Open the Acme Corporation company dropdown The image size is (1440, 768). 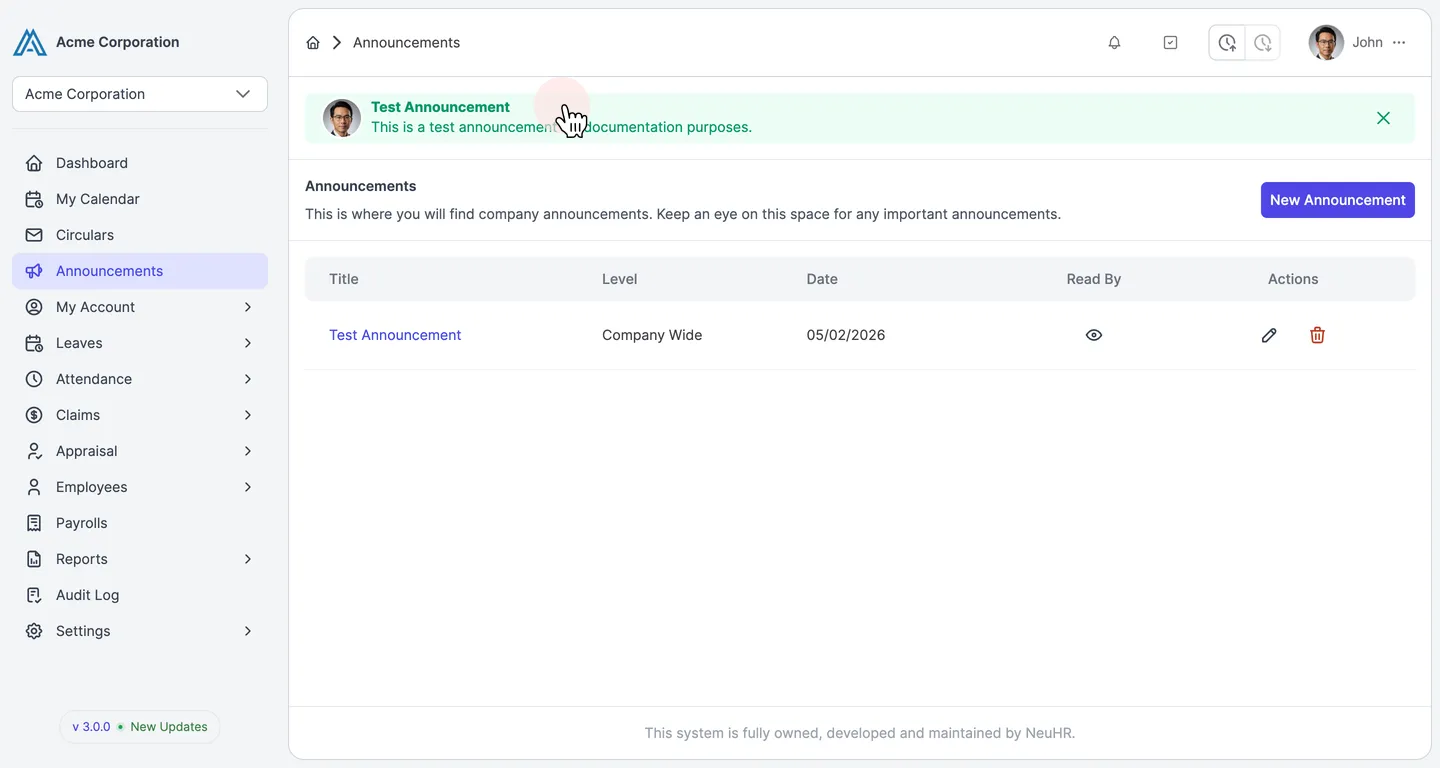(140, 94)
